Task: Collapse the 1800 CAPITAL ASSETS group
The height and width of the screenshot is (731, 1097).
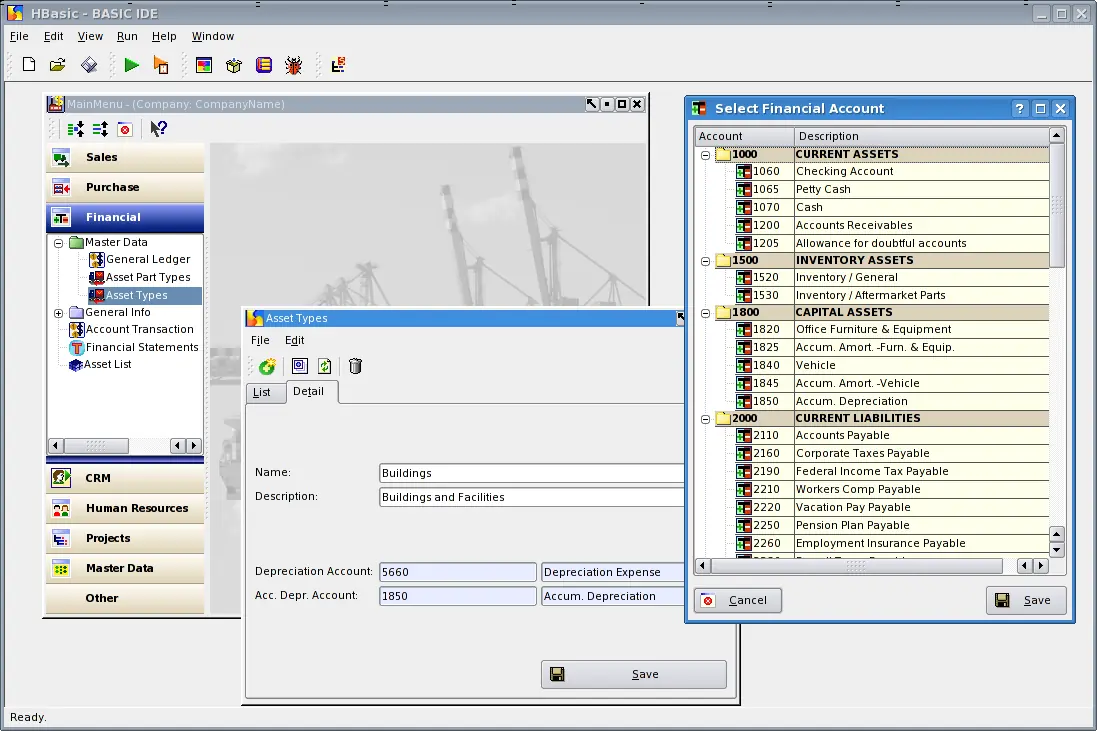Action: tap(705, 313)
